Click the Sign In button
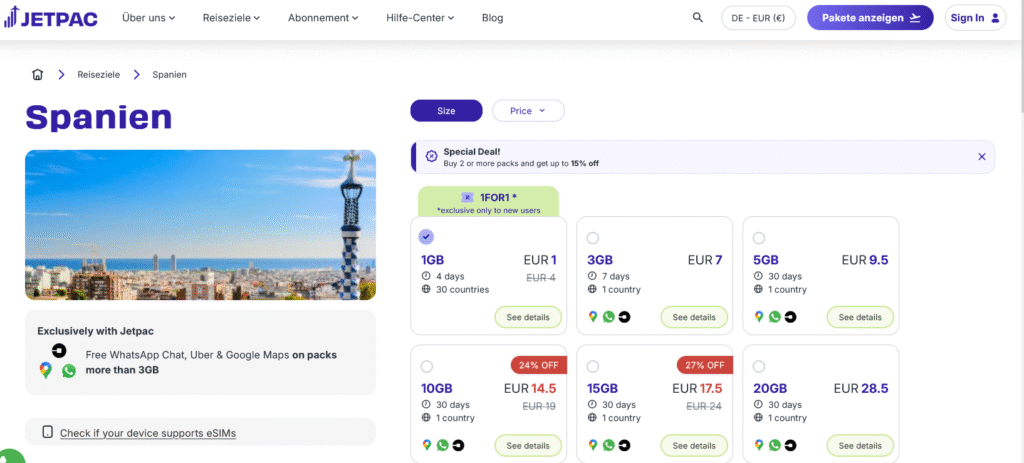This screenshot has width=1024, height=463. (x=975, y=18)
